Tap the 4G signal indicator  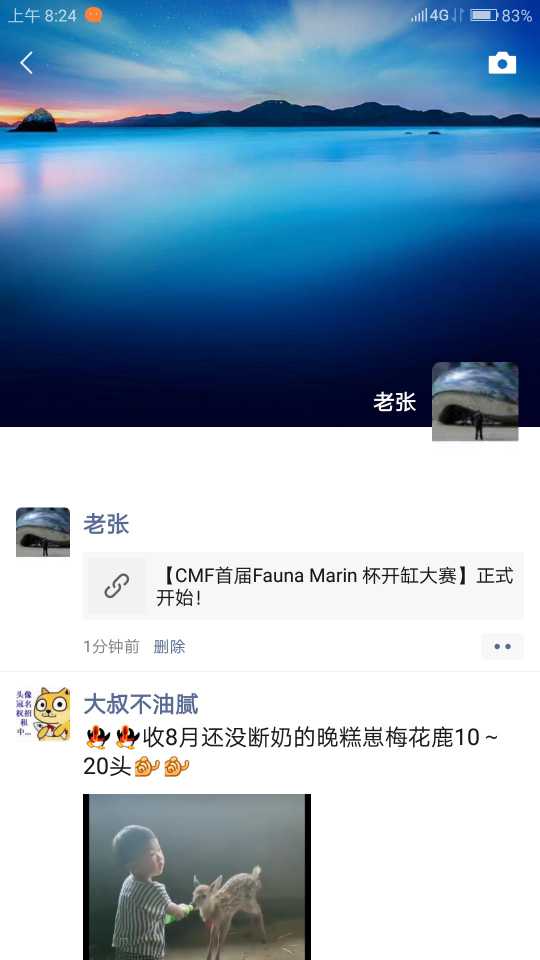point(430,15)
